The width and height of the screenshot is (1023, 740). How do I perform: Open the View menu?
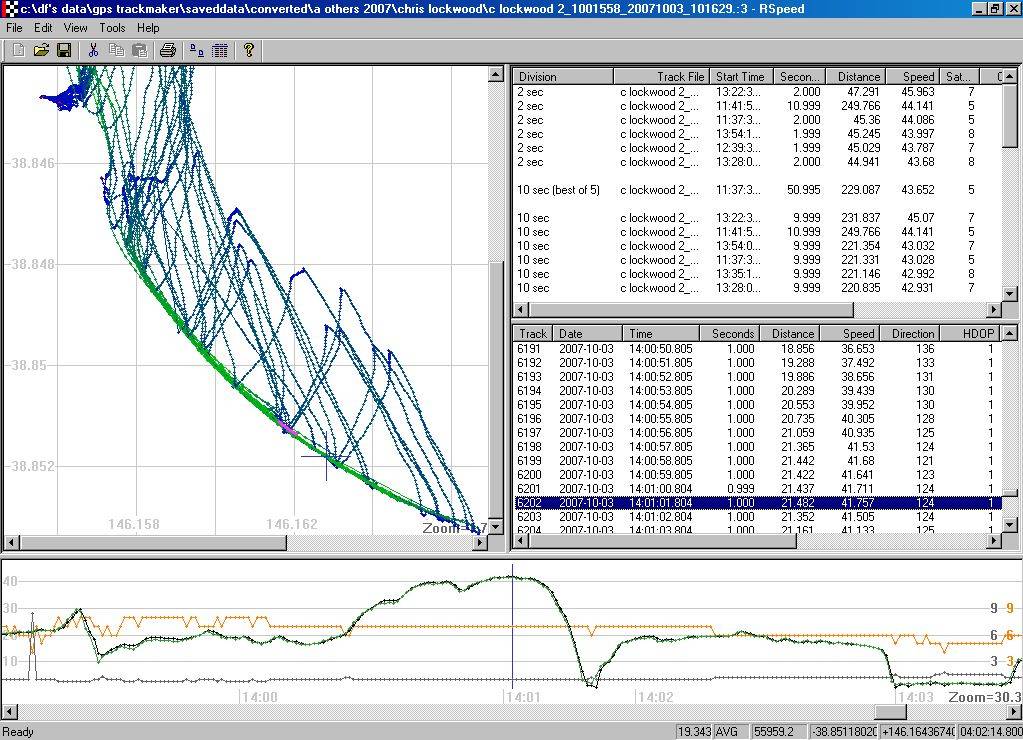(75, 28)
